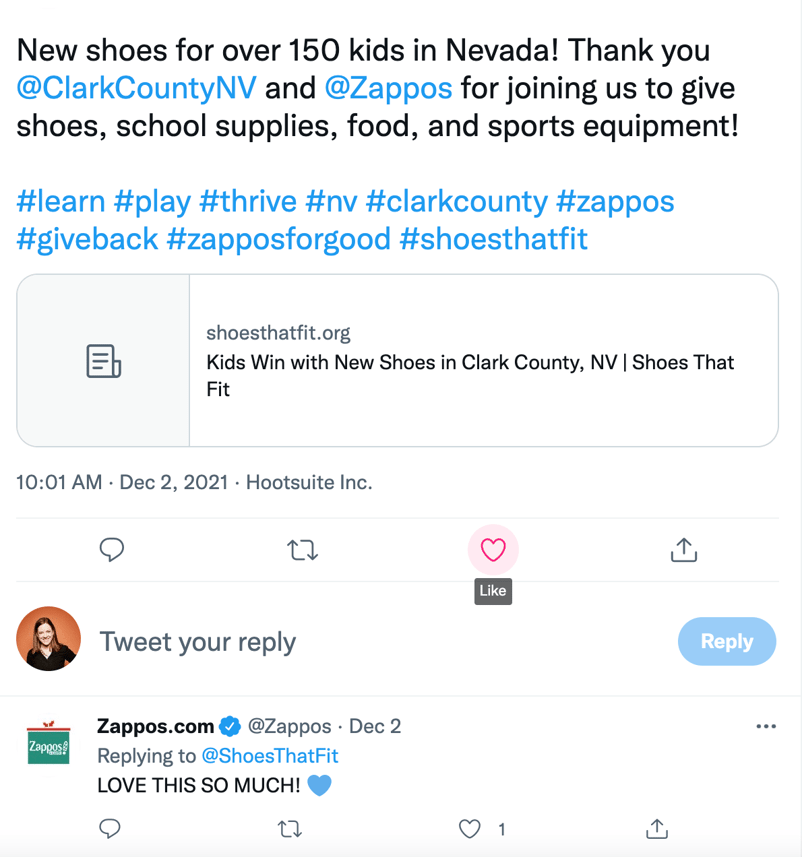The image size is (802, 857).
Task: Retweet the Shoes That Fit tweet
Action: pos(302,549)
